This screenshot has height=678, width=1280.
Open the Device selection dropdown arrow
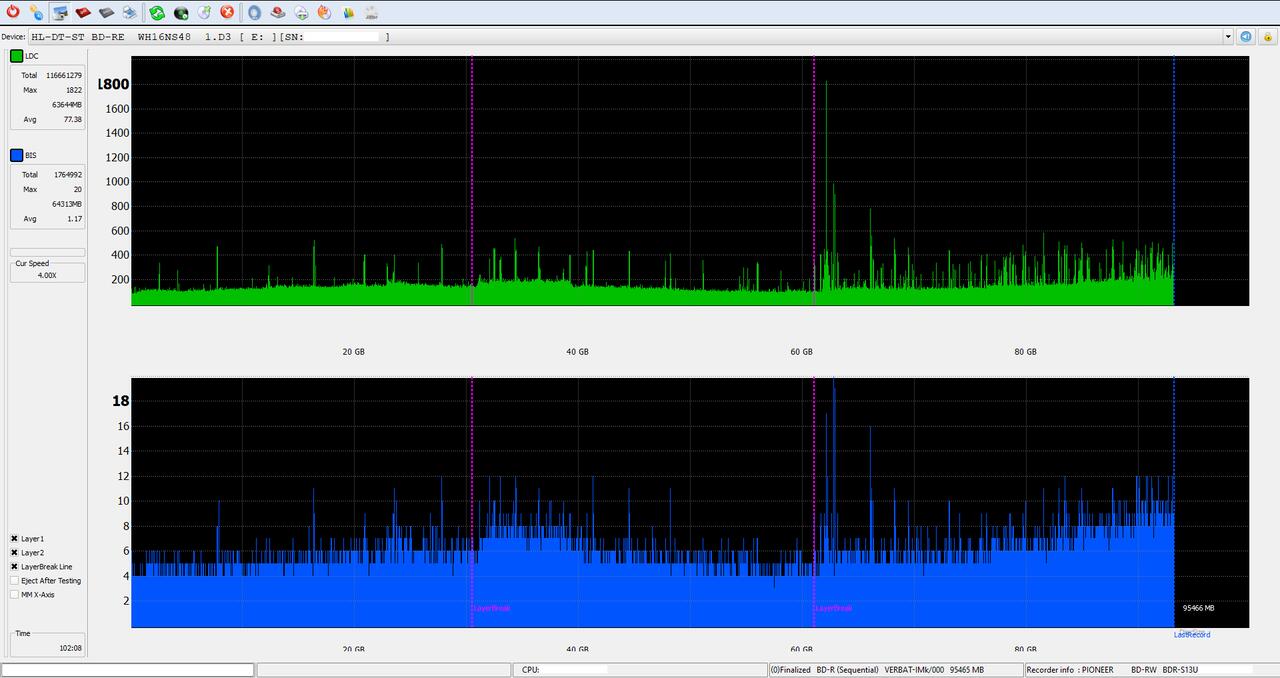tap(1228, 37)
